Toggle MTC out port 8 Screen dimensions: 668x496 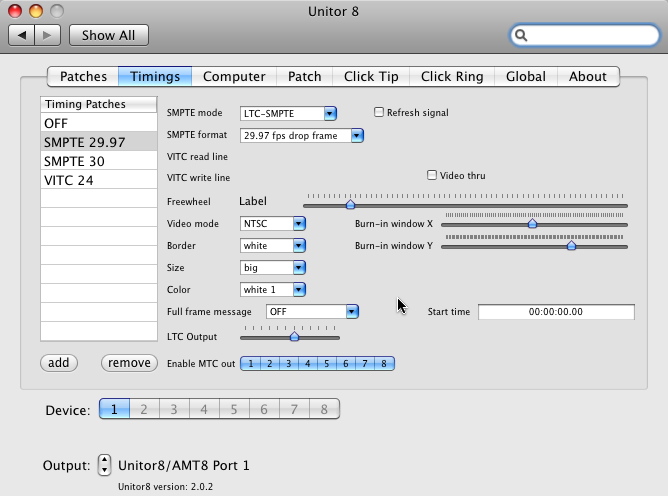[x=384, y=363]
